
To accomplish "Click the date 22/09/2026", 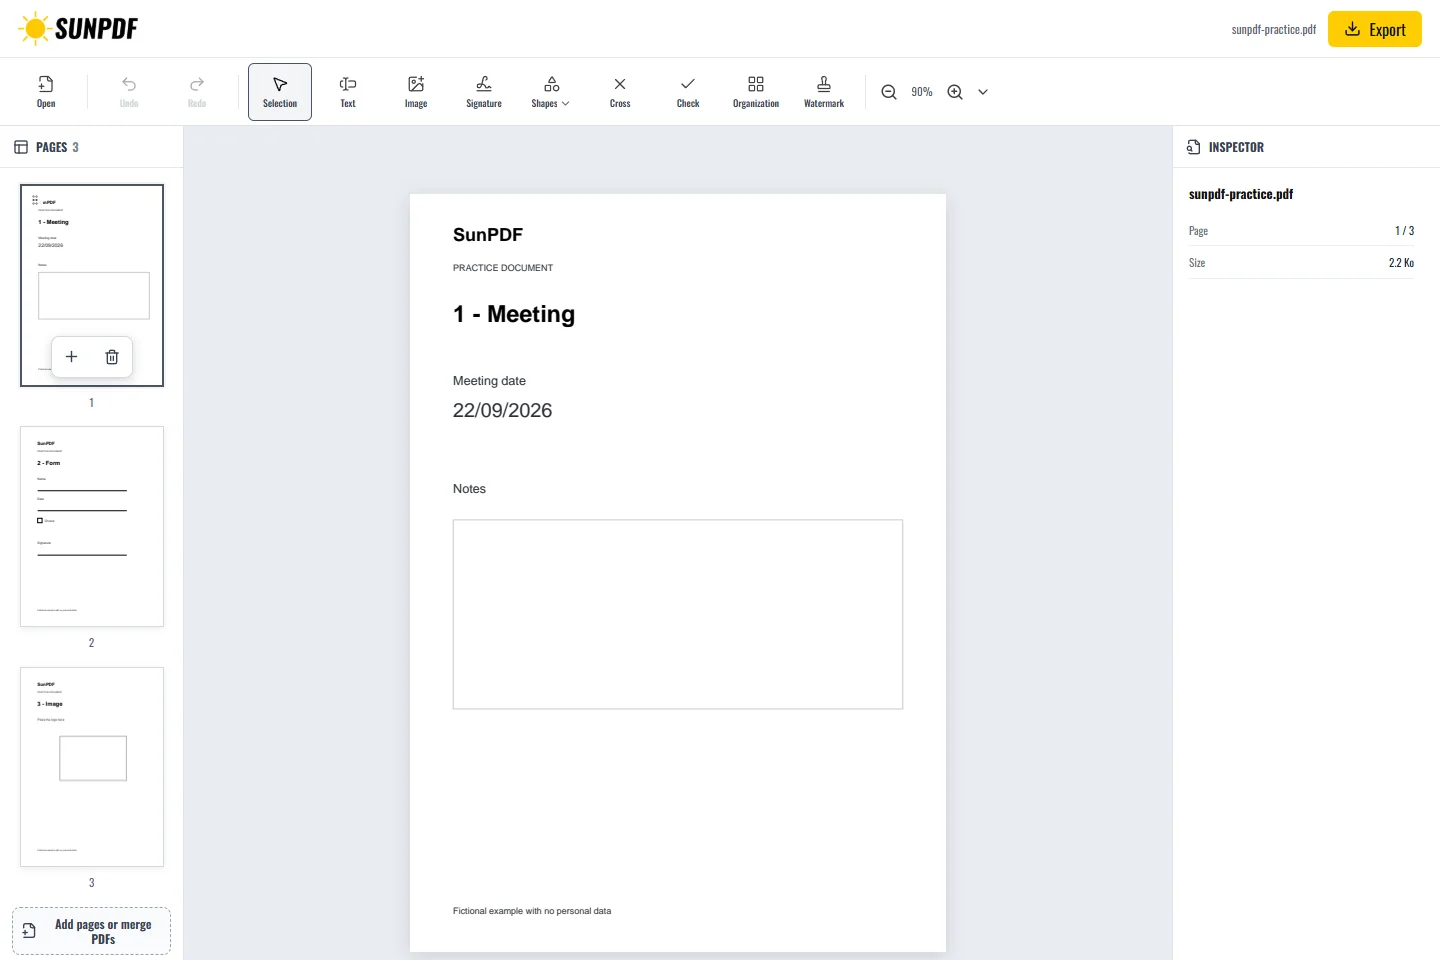I will coord(502,410).
